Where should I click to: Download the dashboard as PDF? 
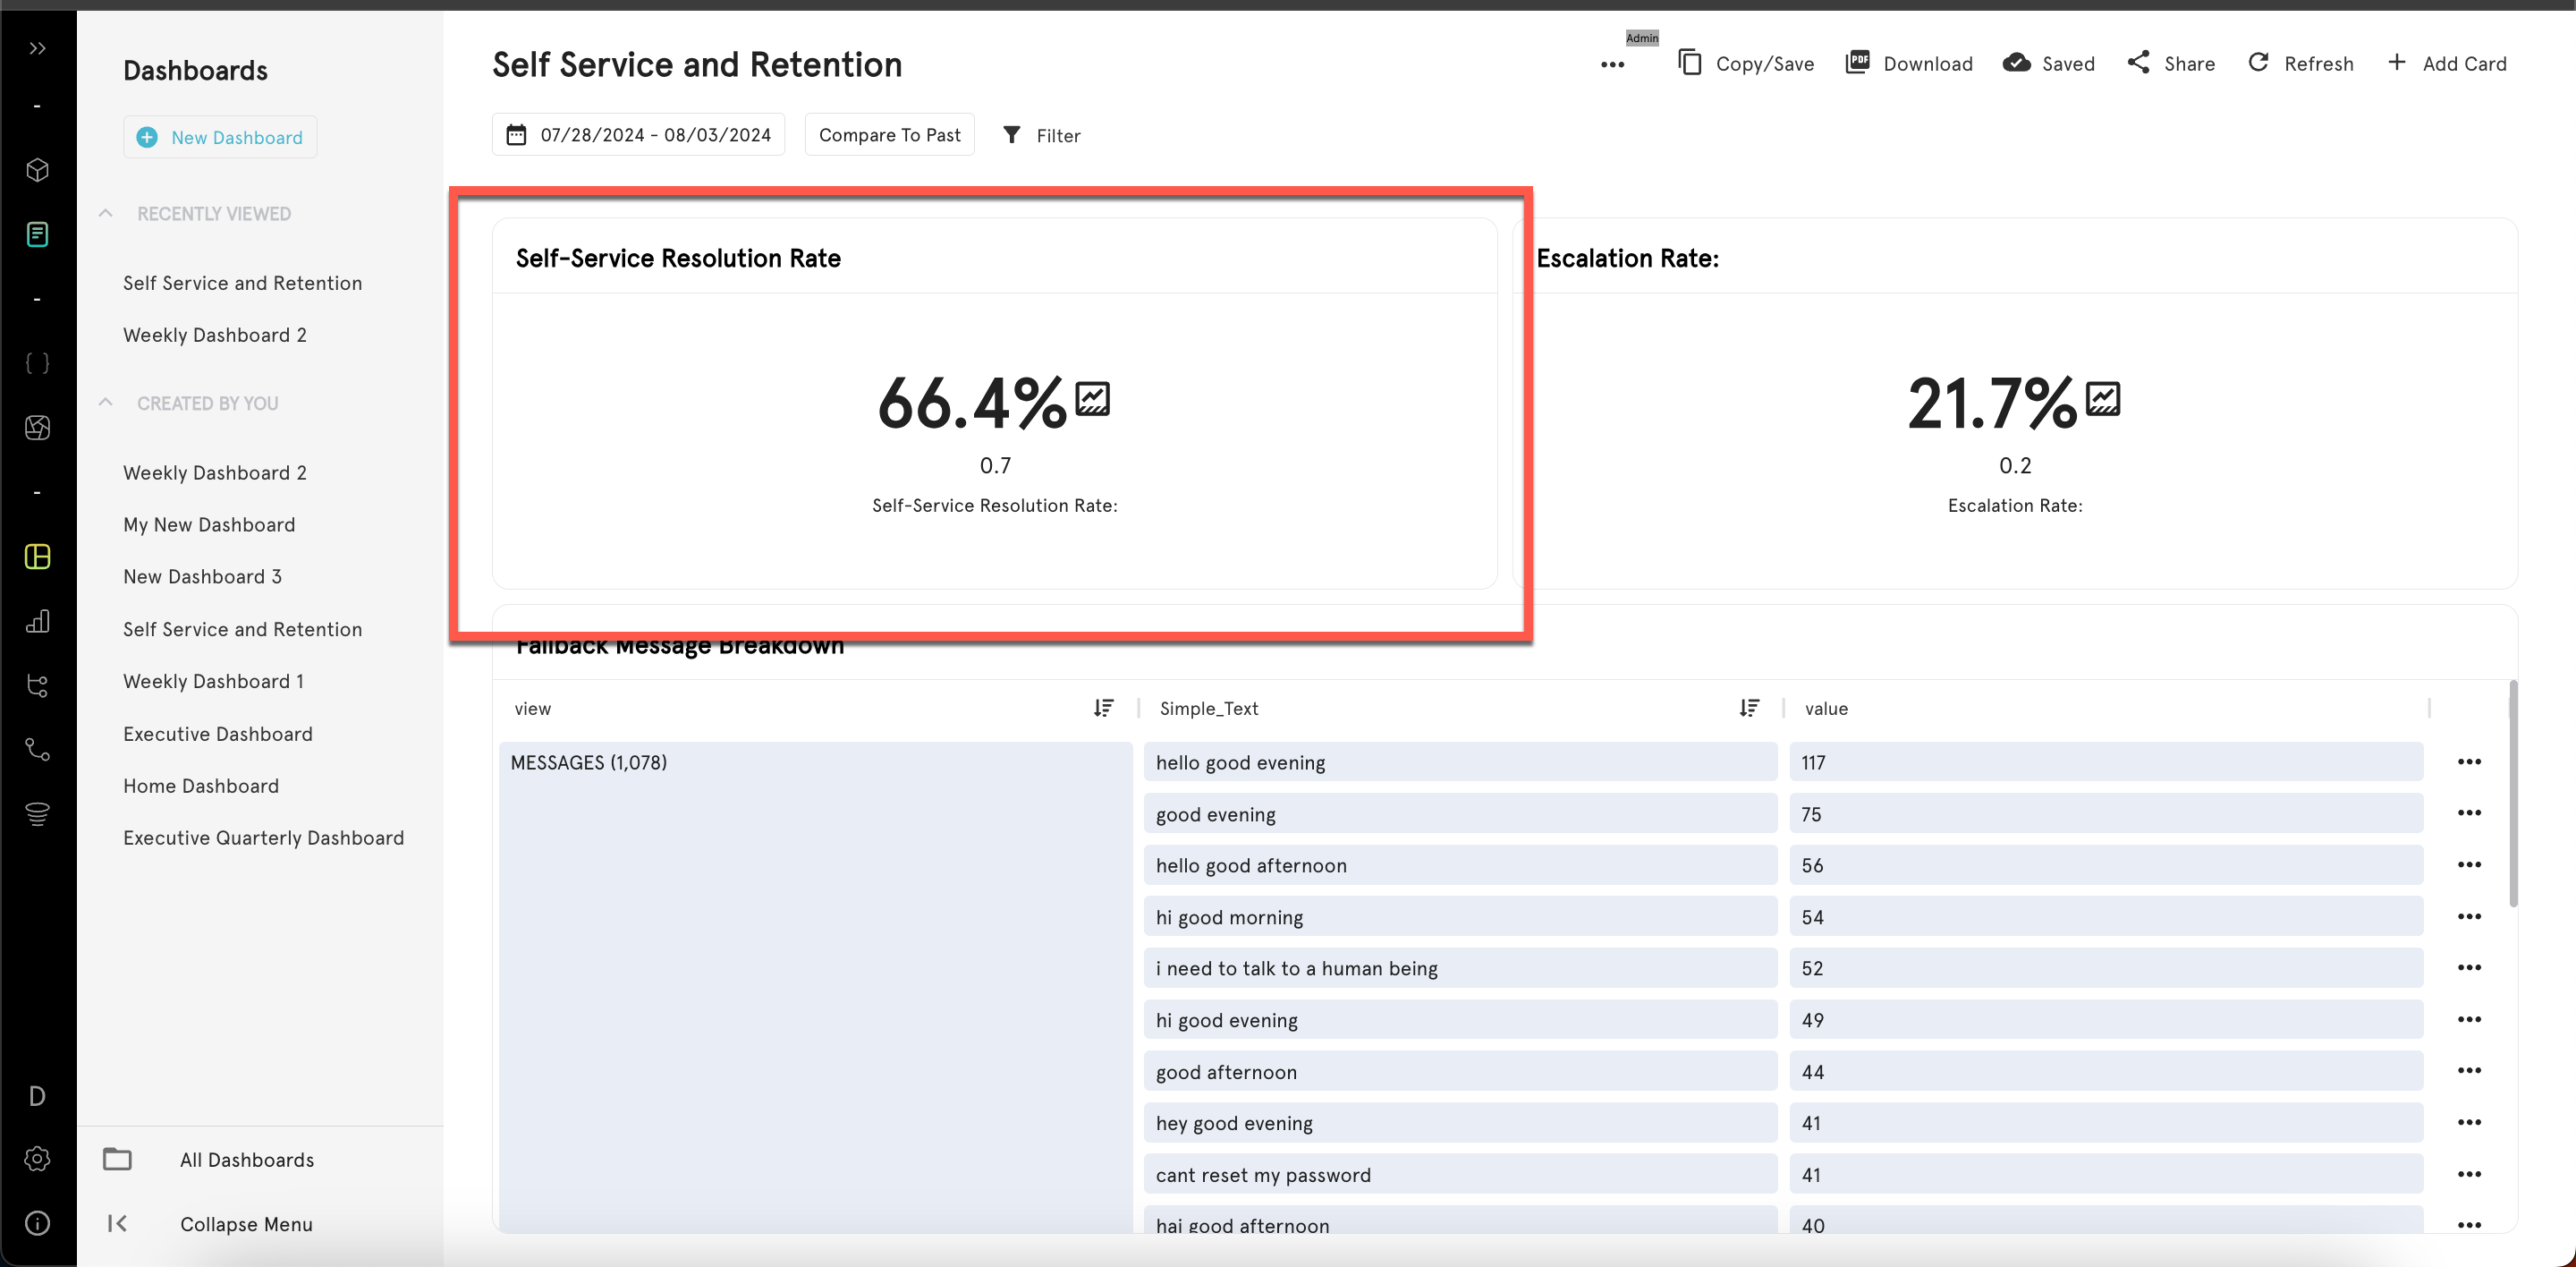[x=1909, y=64]
